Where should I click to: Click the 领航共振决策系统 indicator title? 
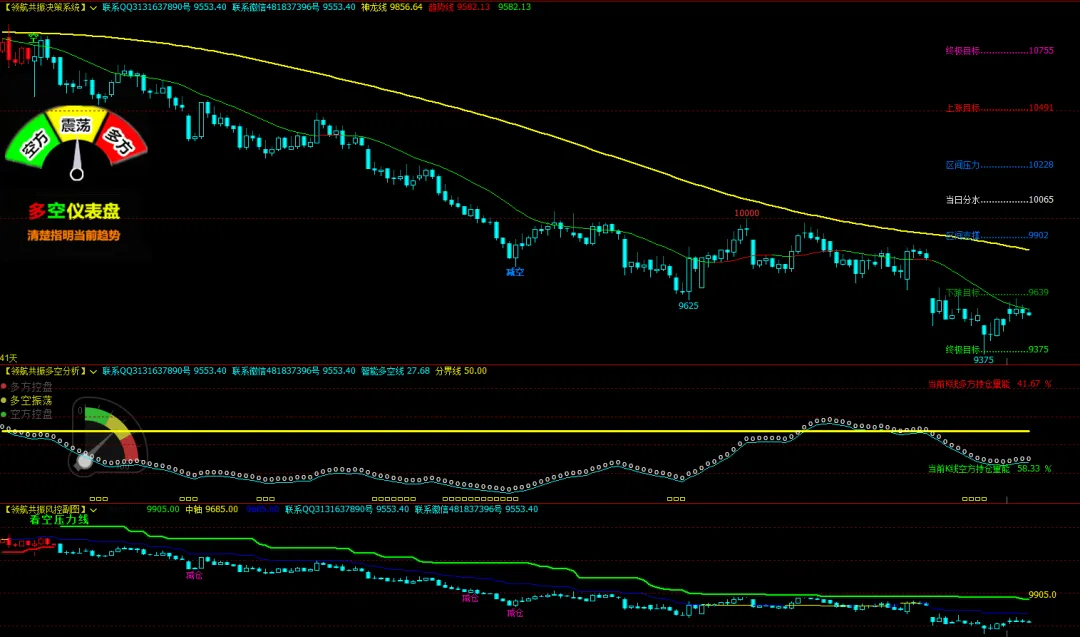coord(45,7)
